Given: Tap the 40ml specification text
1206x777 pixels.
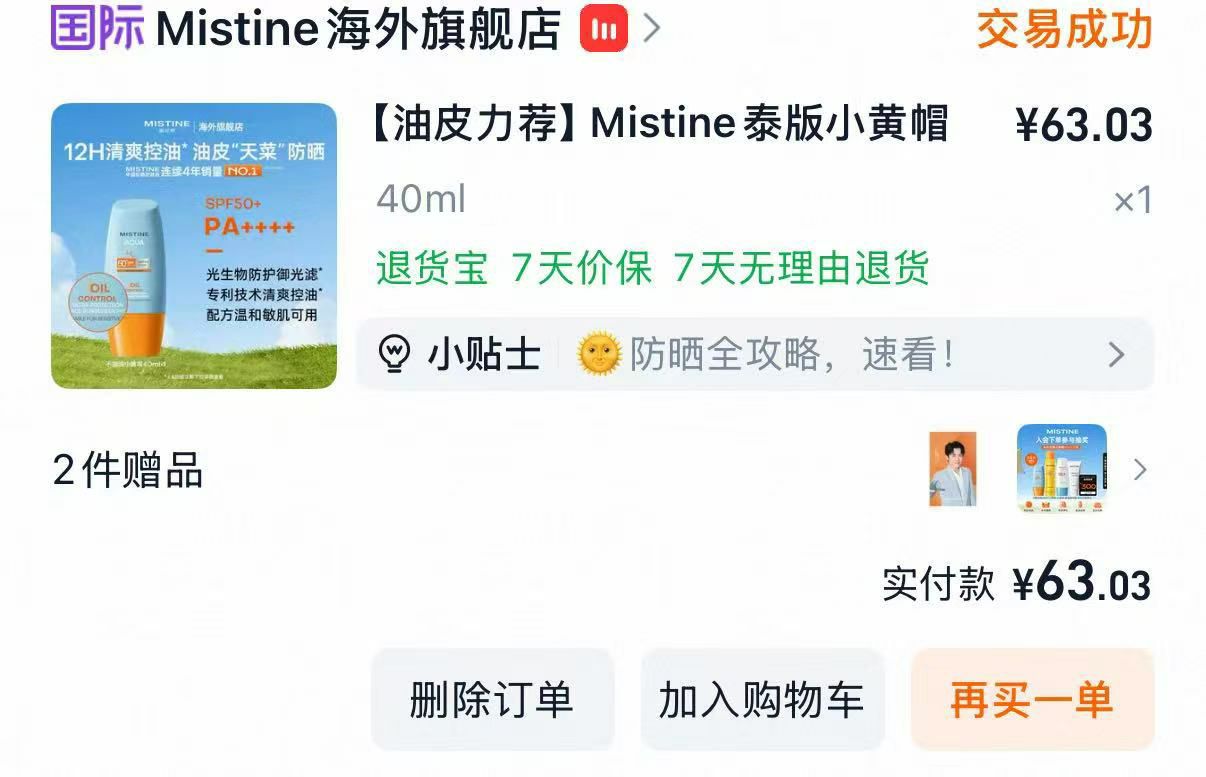Looking at the screenshot, I should click(x=421, y=200).
